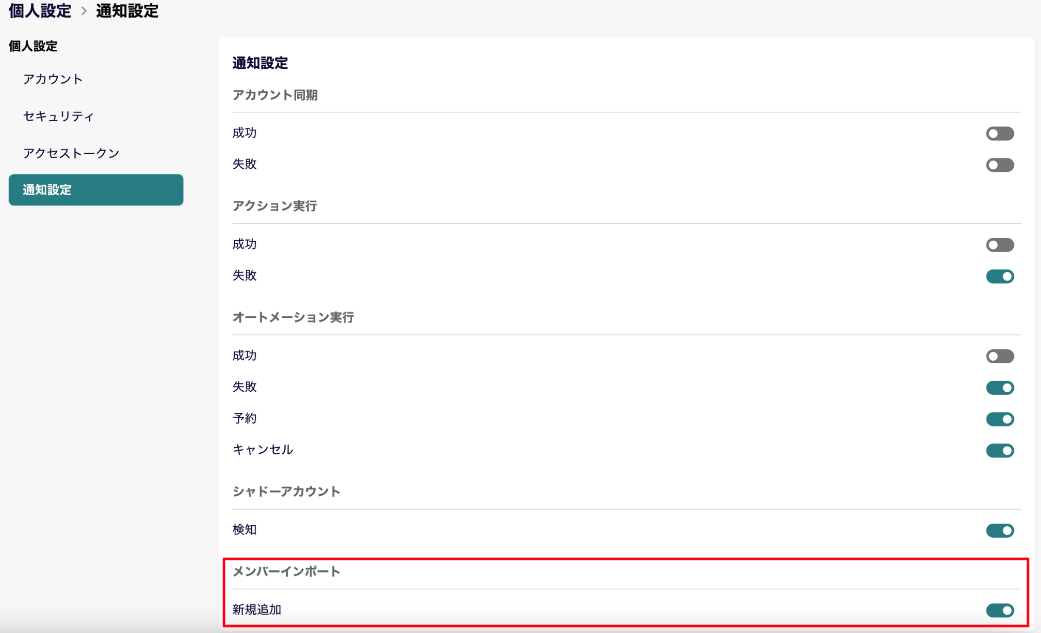Disable the 予約 notification toggle
This screenshot has height=633, width=1041.
pos(999,419)
